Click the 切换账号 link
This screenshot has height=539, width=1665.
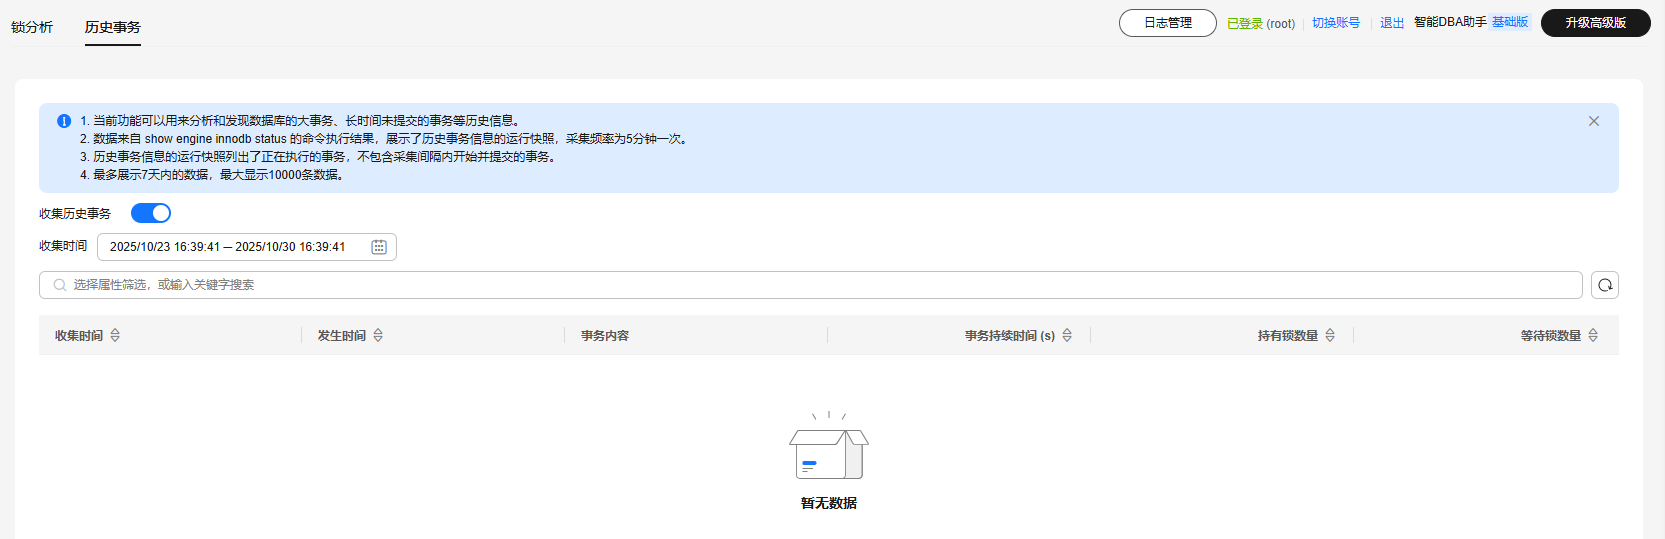pos(1336,23)
